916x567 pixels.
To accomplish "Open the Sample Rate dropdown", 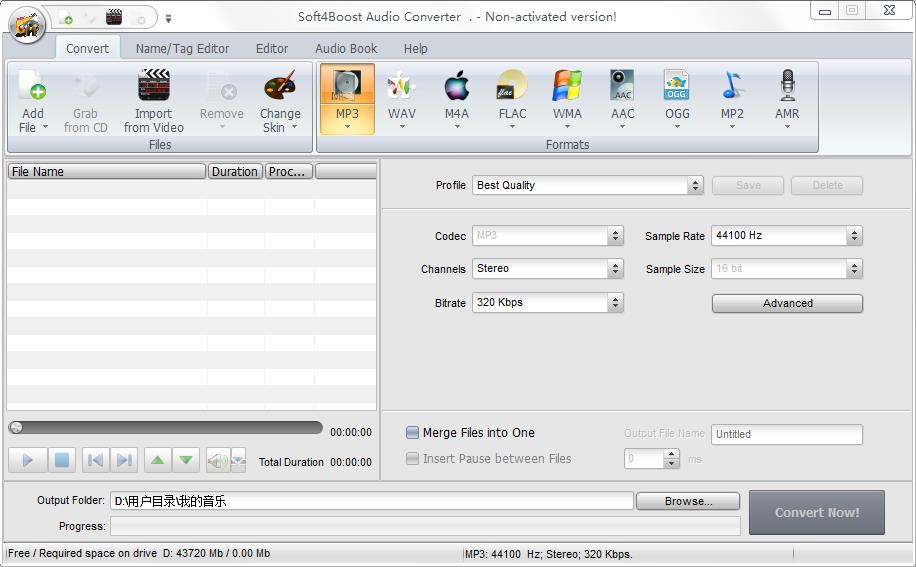I will (853, 236).
